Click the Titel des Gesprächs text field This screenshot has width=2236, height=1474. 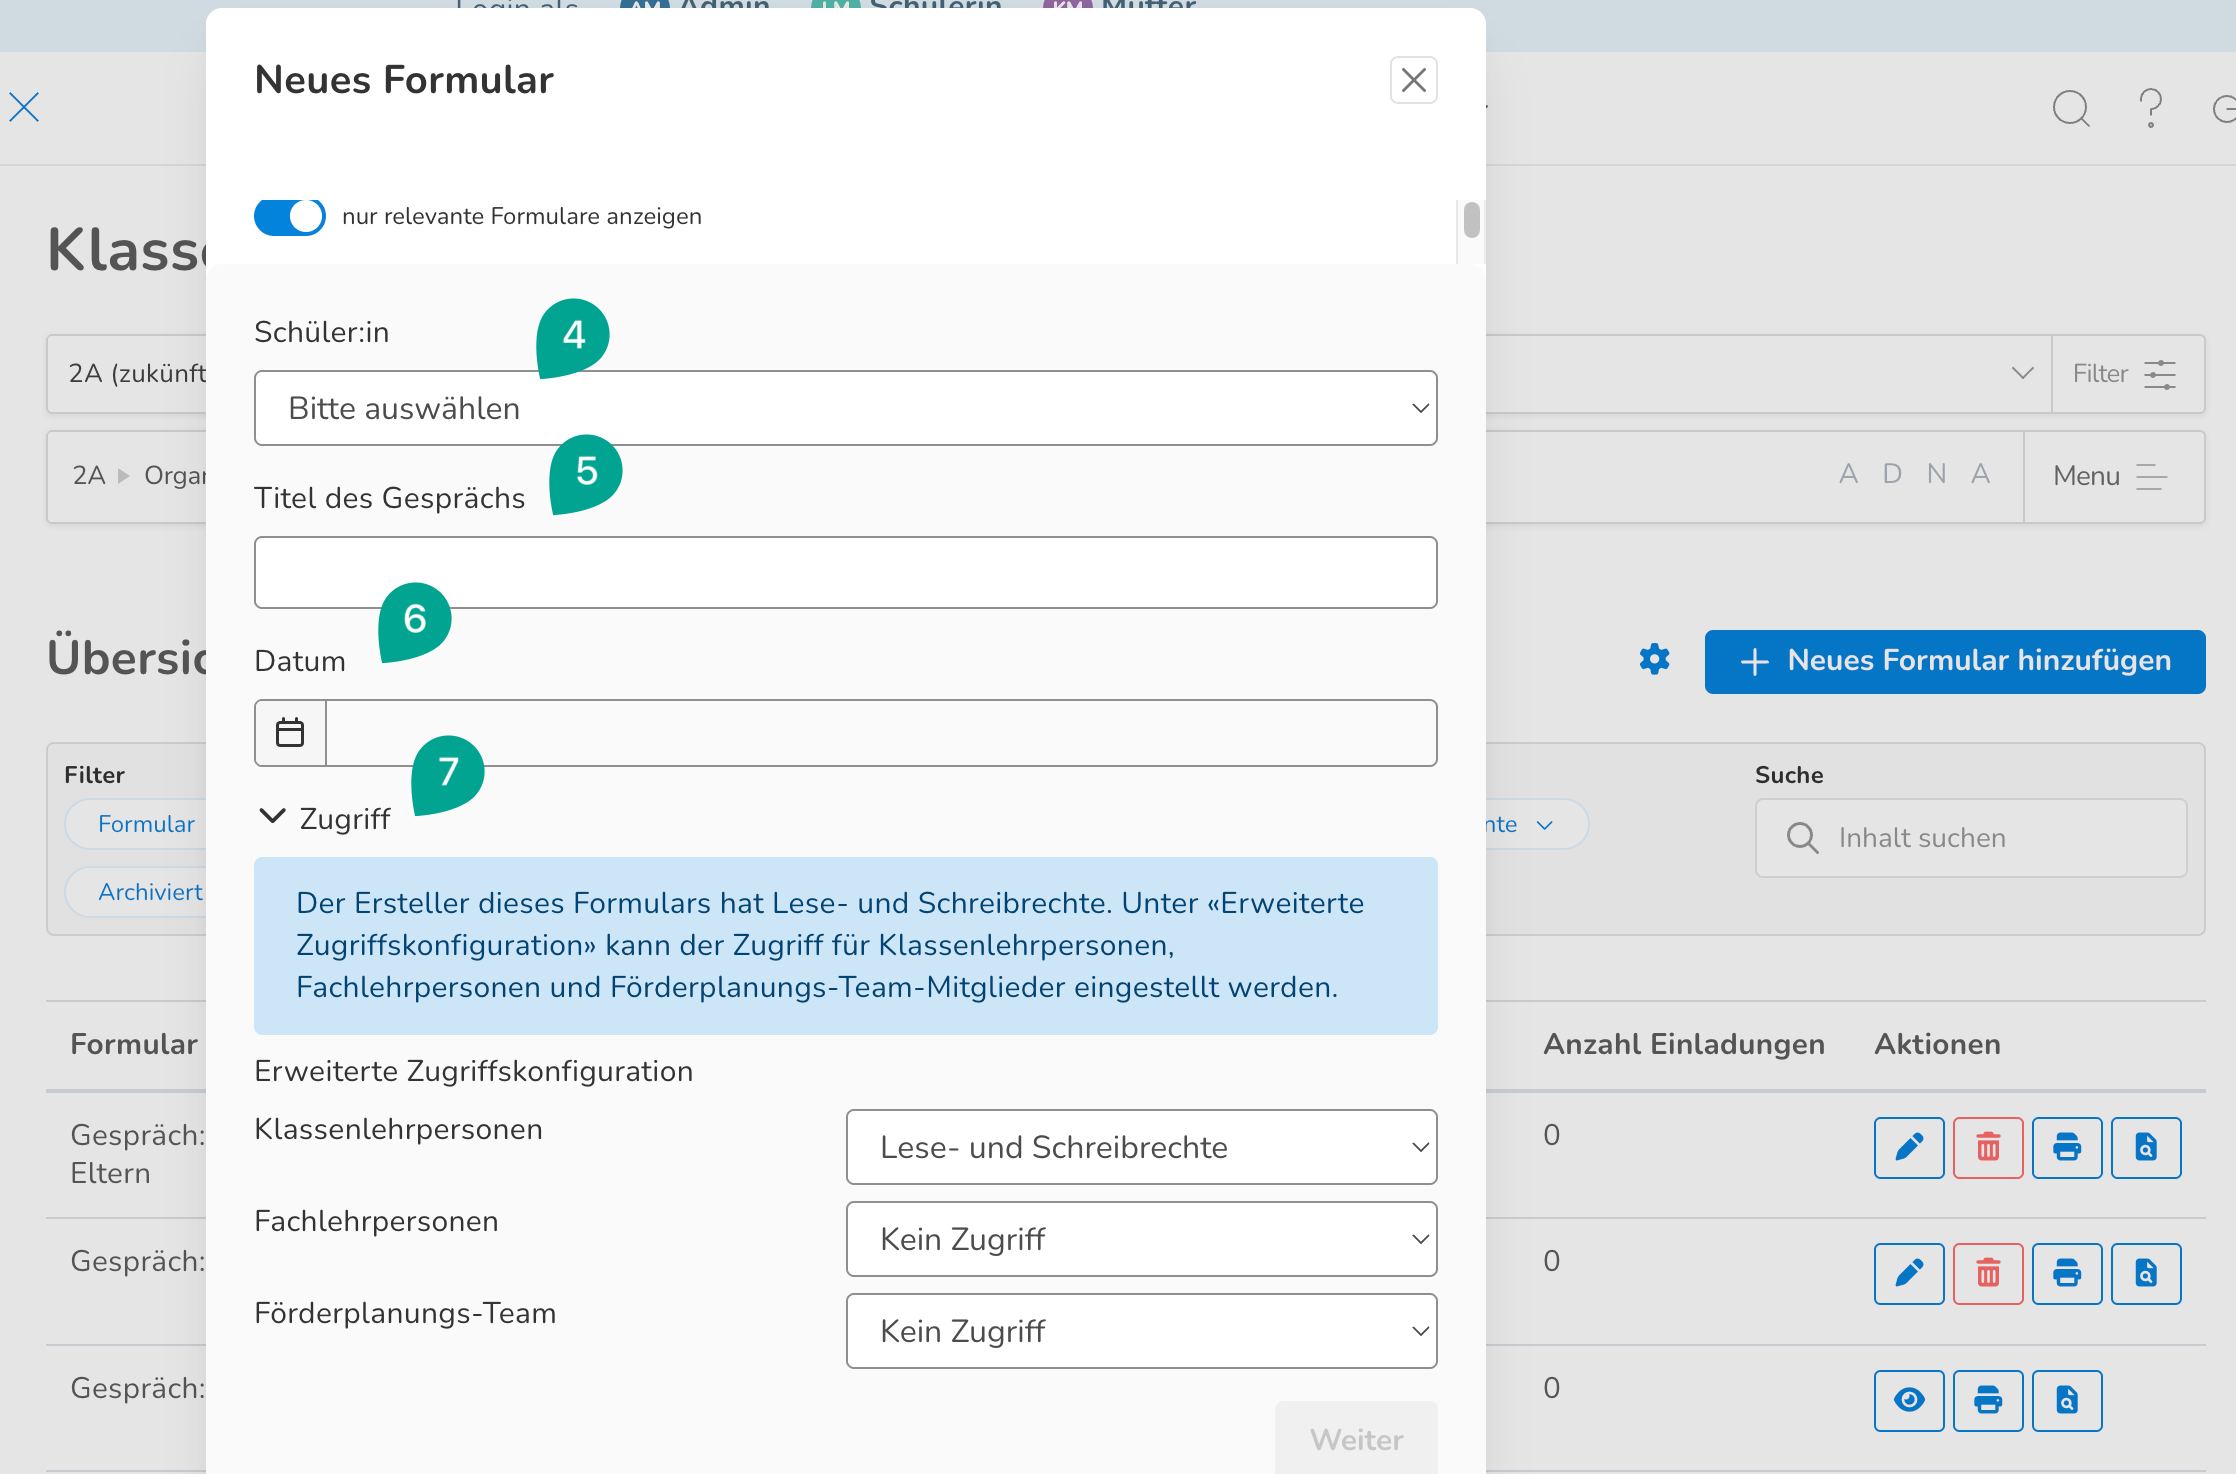(845, 573)
